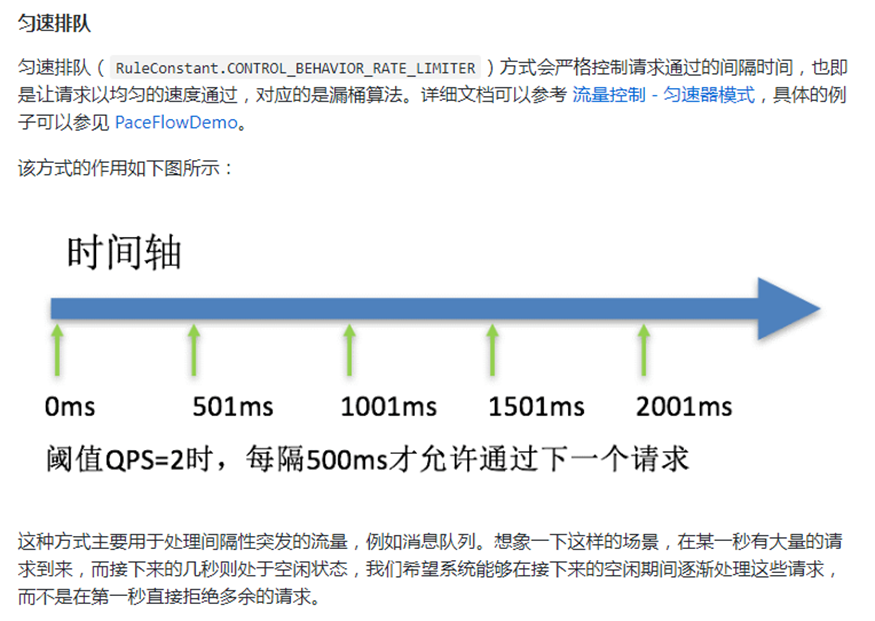The image size is (875, 621).
Task: Click the 0ms time label
Action: coord(70,407)
